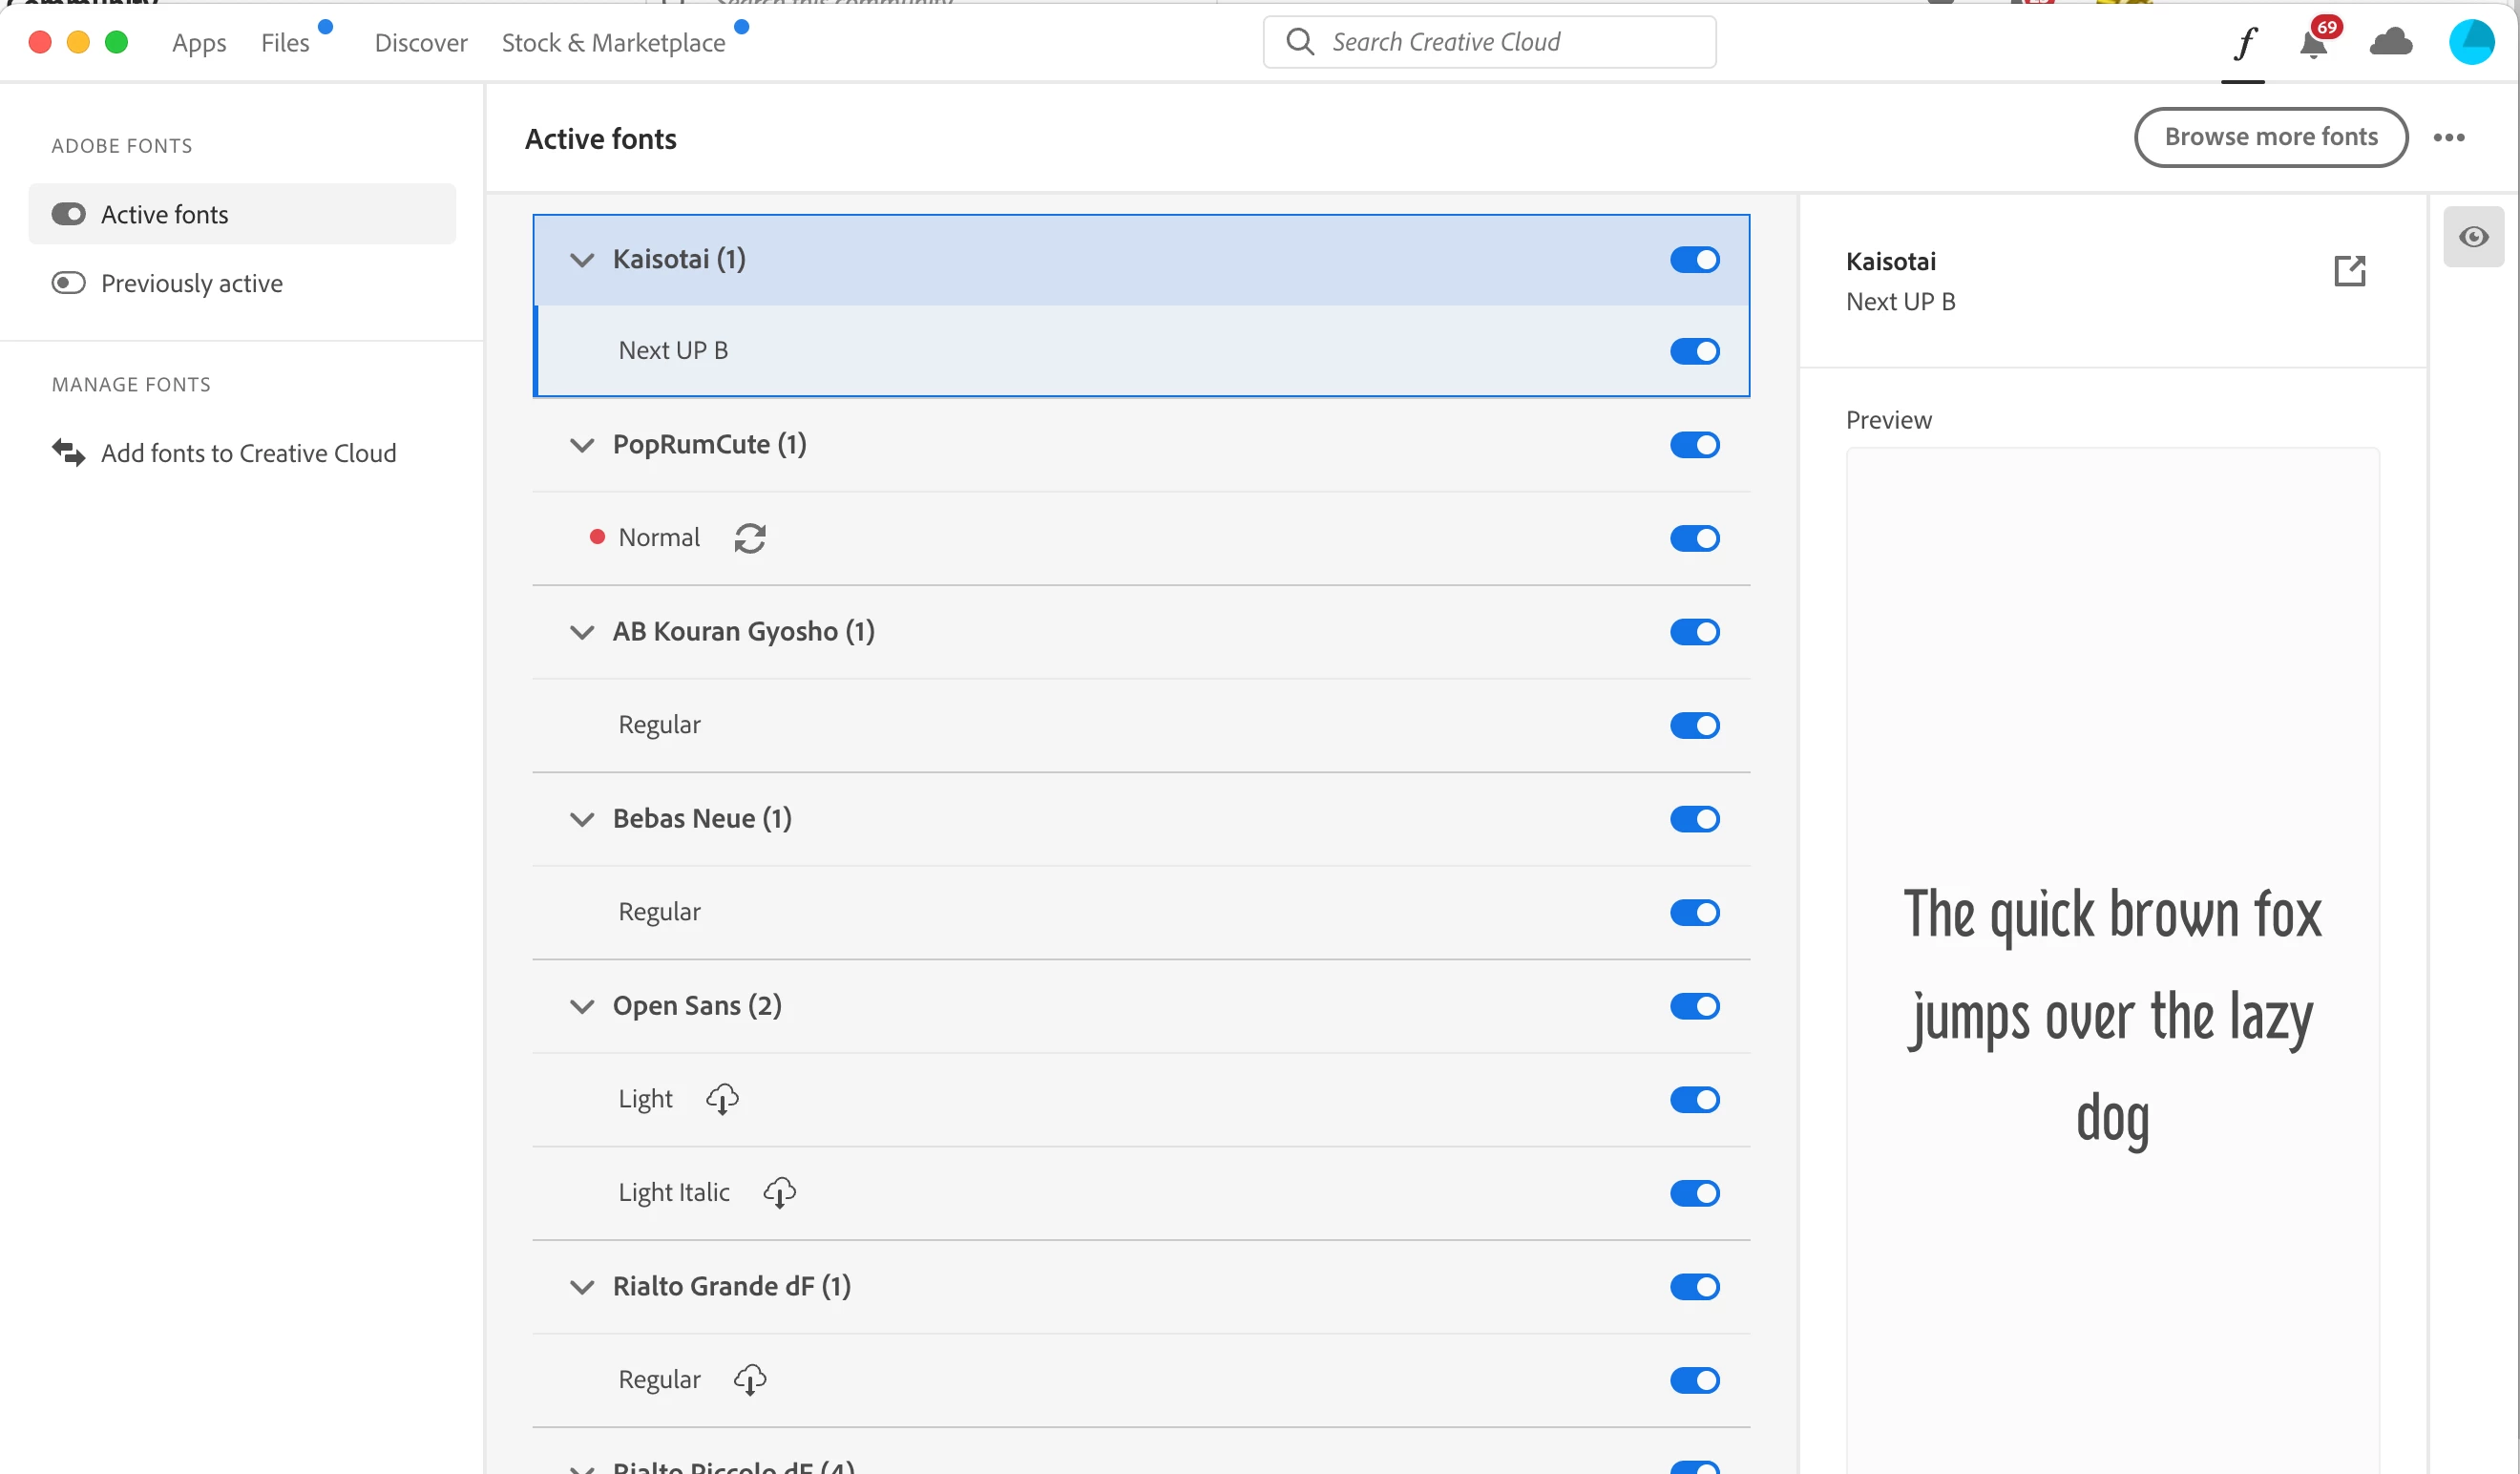Open Kaisotai font page via external link icon
Screen dimensions: 2520x1474
point(2349,270)
